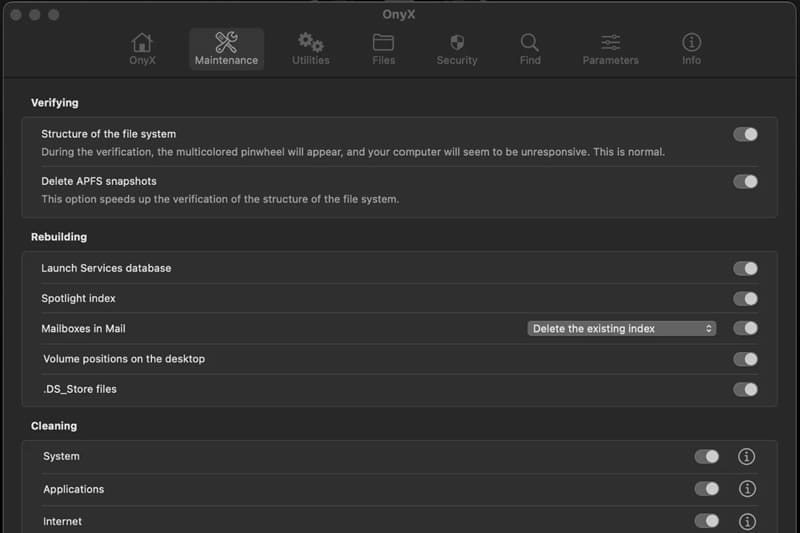Show info for Applications cleaning
The height and width of the screenshot is (533, 800).
click(747, 489)
